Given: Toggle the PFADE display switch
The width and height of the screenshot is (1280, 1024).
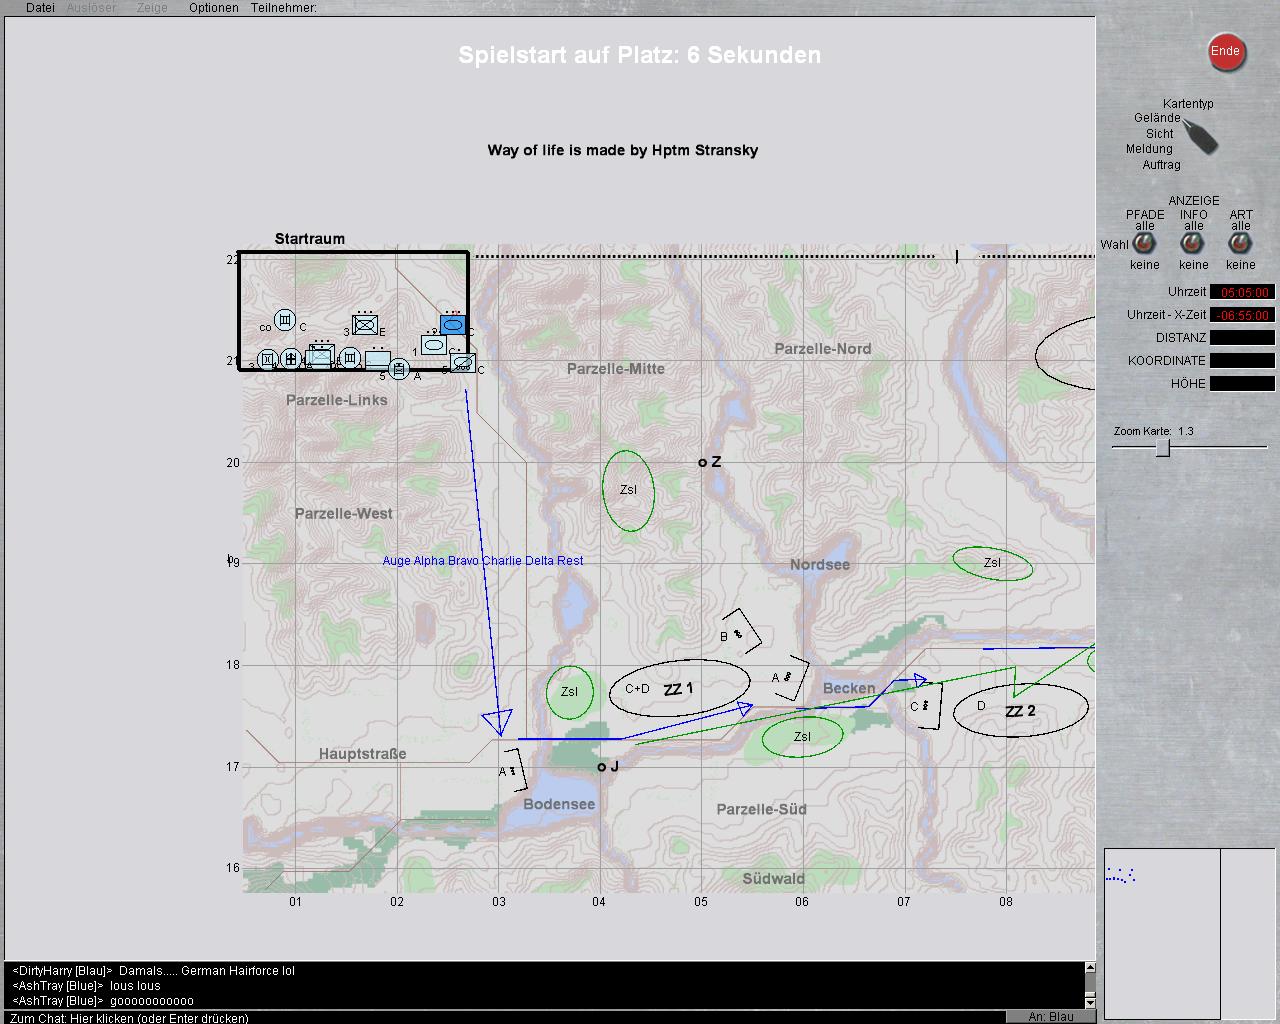Looking at the screenshot, I should click(x=1144, y=243).
